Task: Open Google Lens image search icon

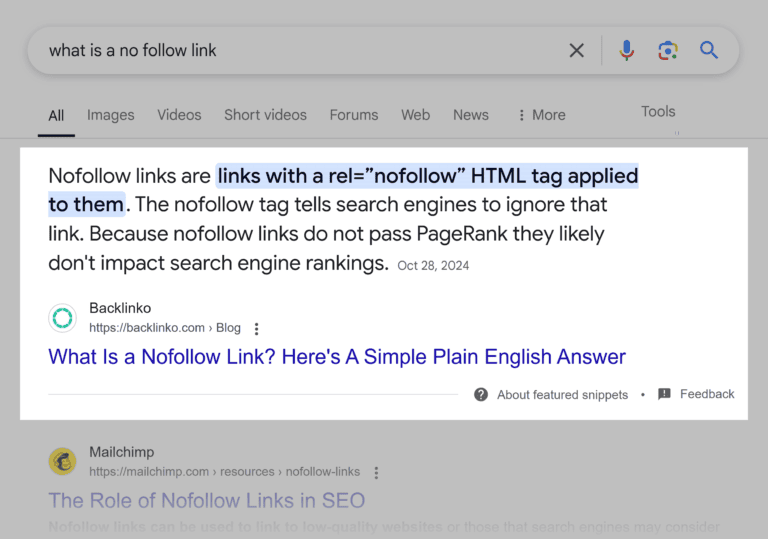Action: [x=668, y=50]
